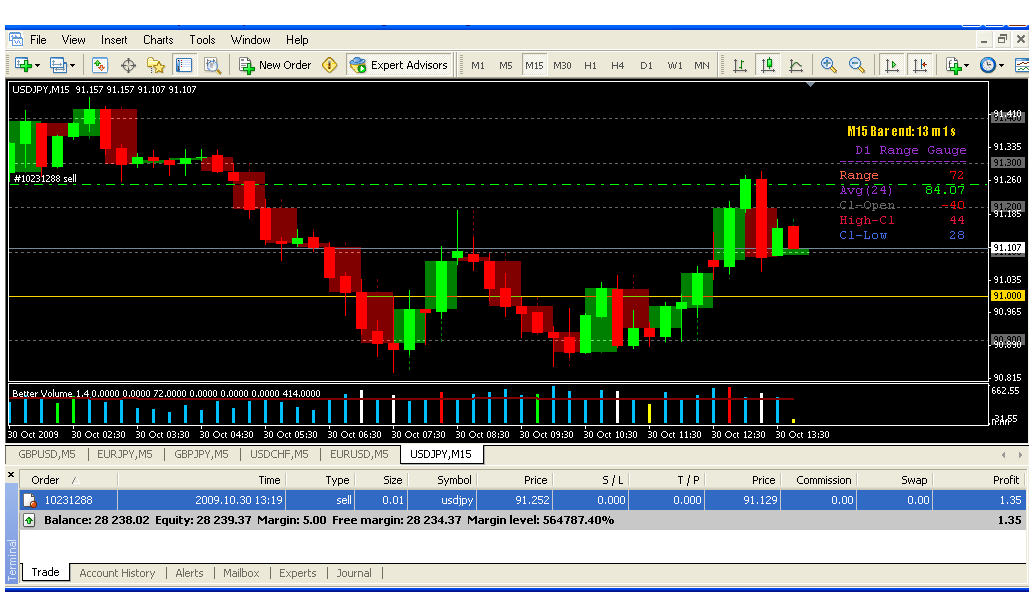Viewport: 1034px width, 592px height.
Task: Expand the new chart dropdown arrow
Action: pyautogui.click(x=37, y=66)
